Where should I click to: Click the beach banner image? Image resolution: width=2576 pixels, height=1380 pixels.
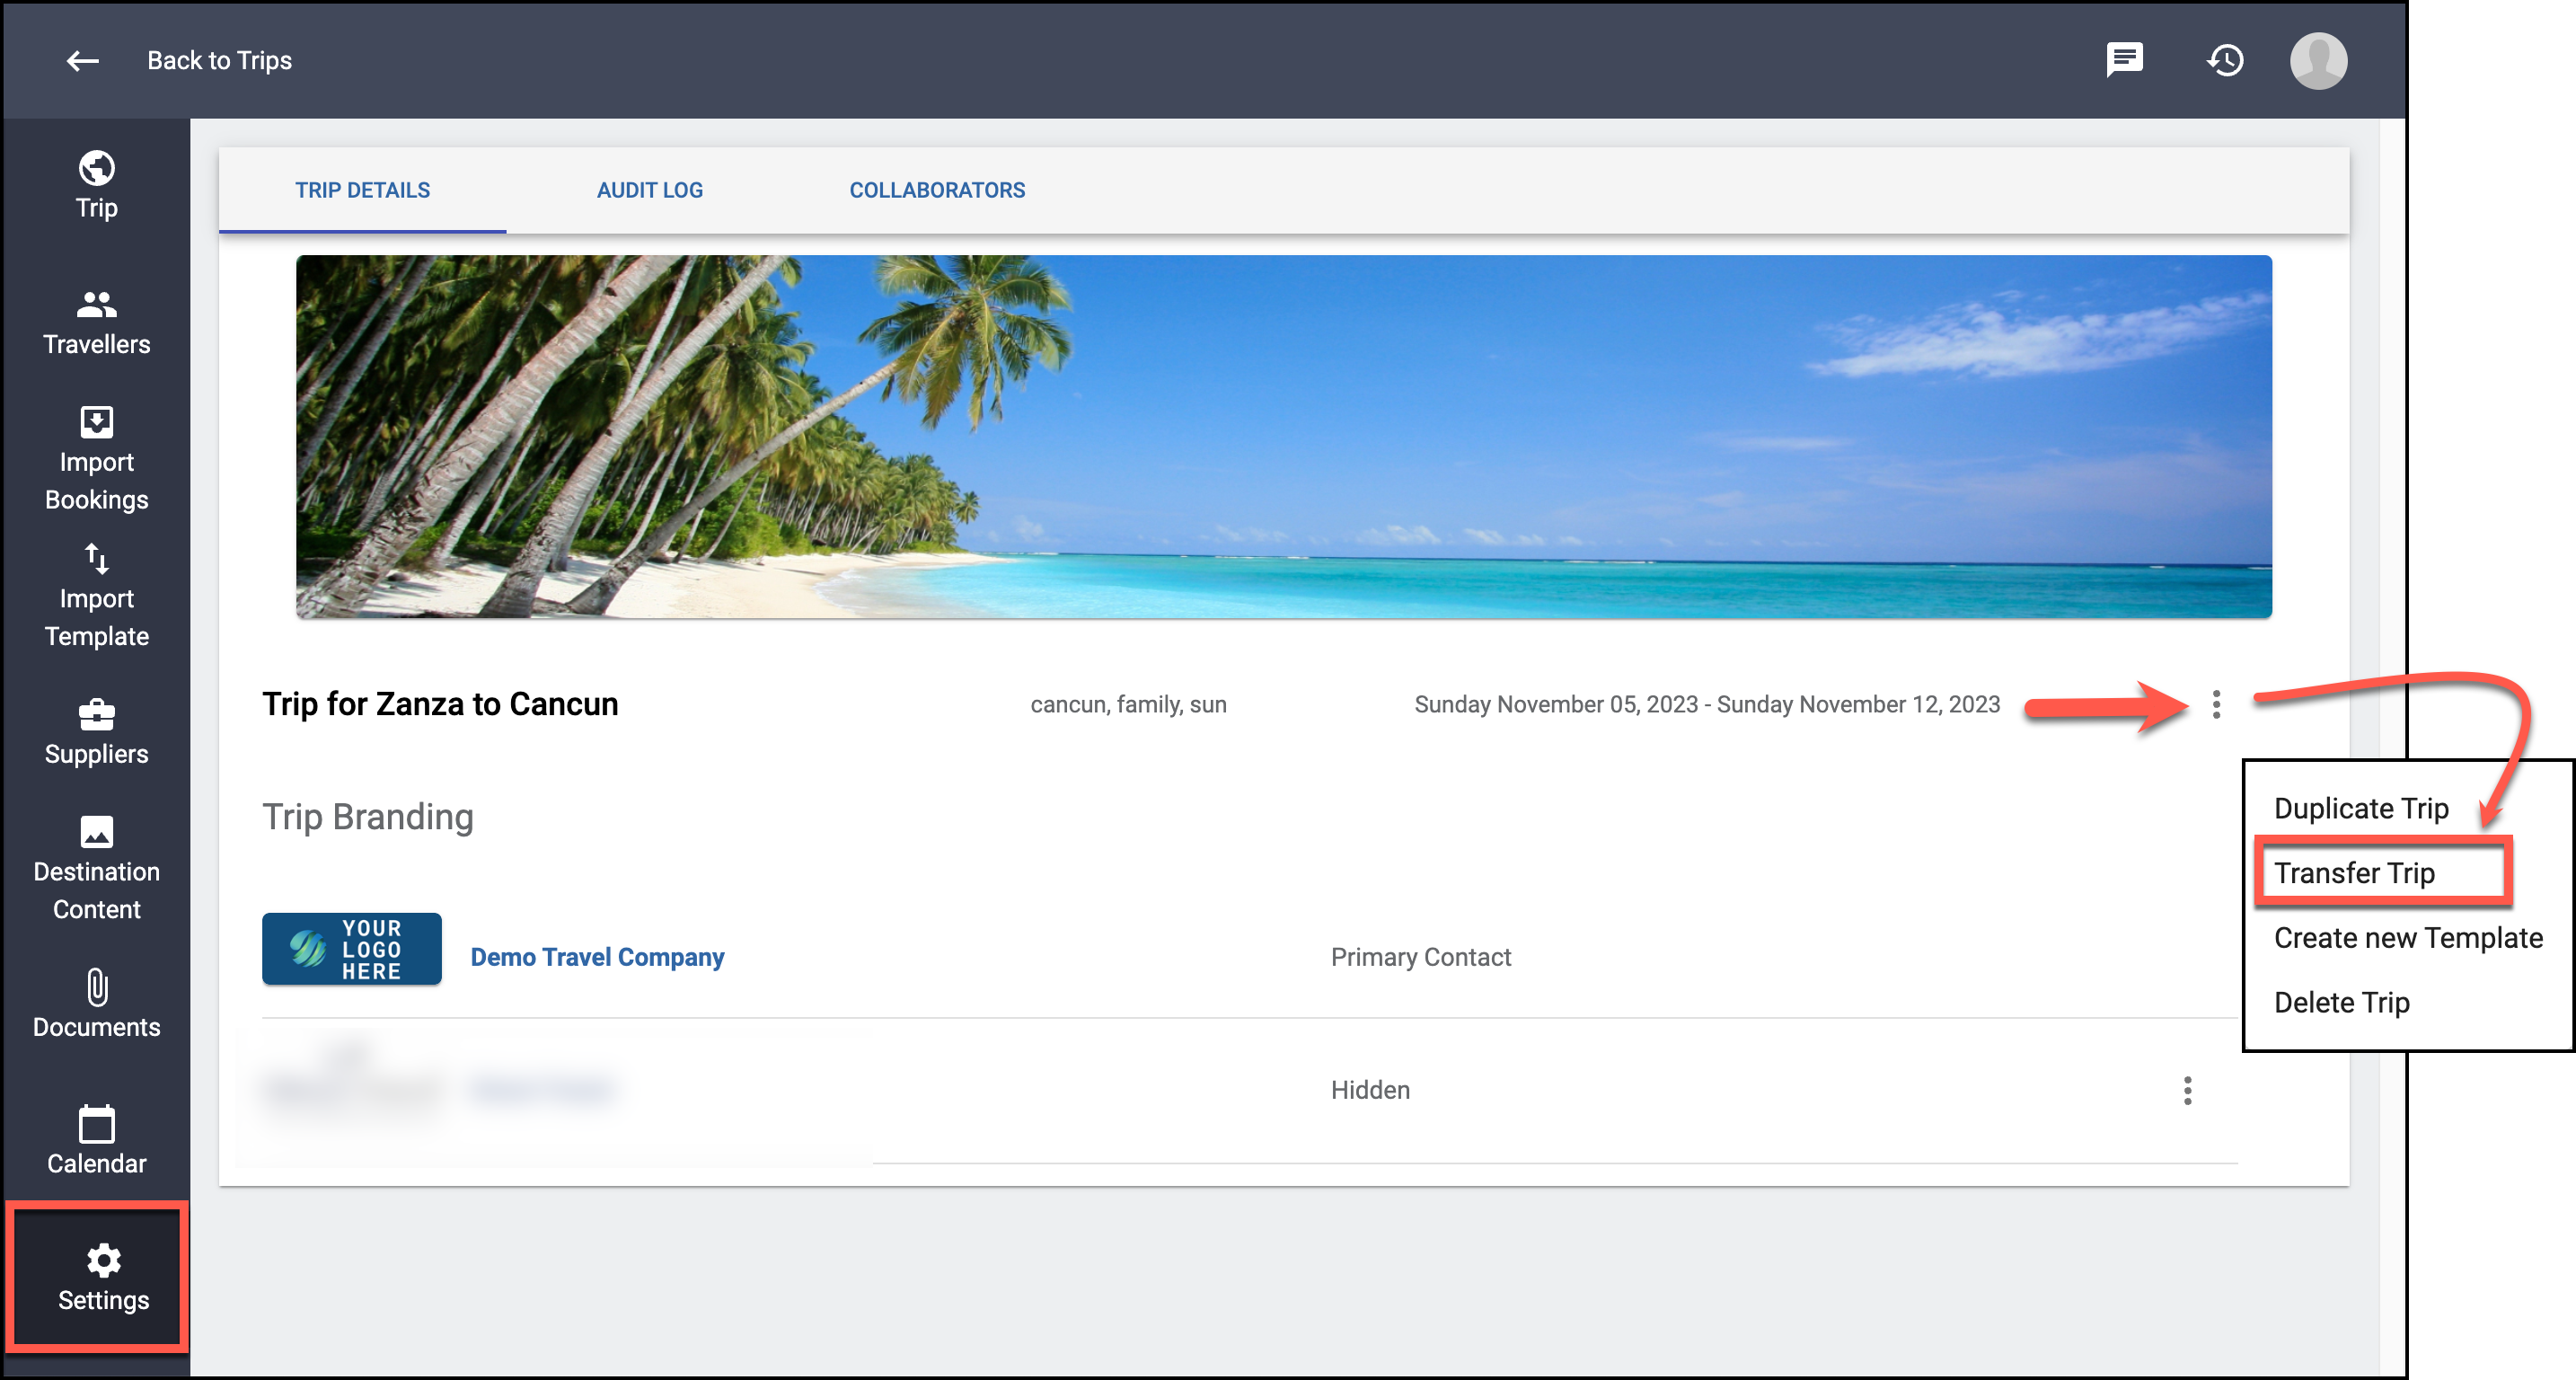[1283, 436]
